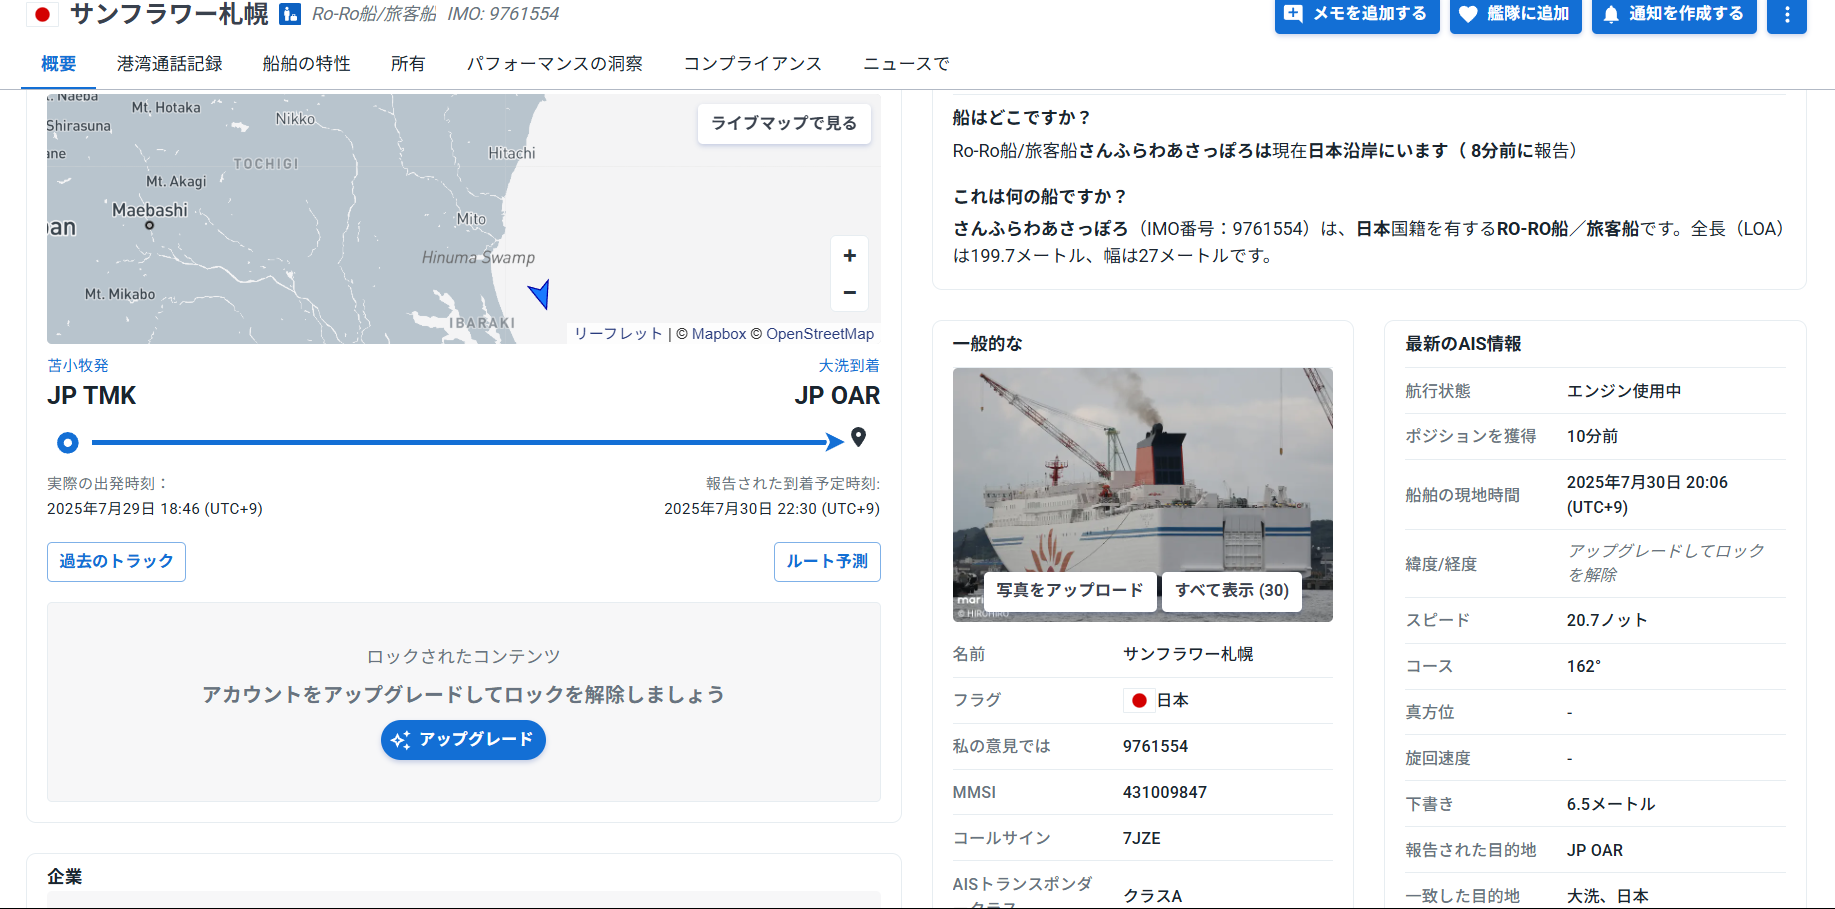
Task: Click the destination pin icon at JP OAR
Action: pyautogui.click(x=858, y=437)
